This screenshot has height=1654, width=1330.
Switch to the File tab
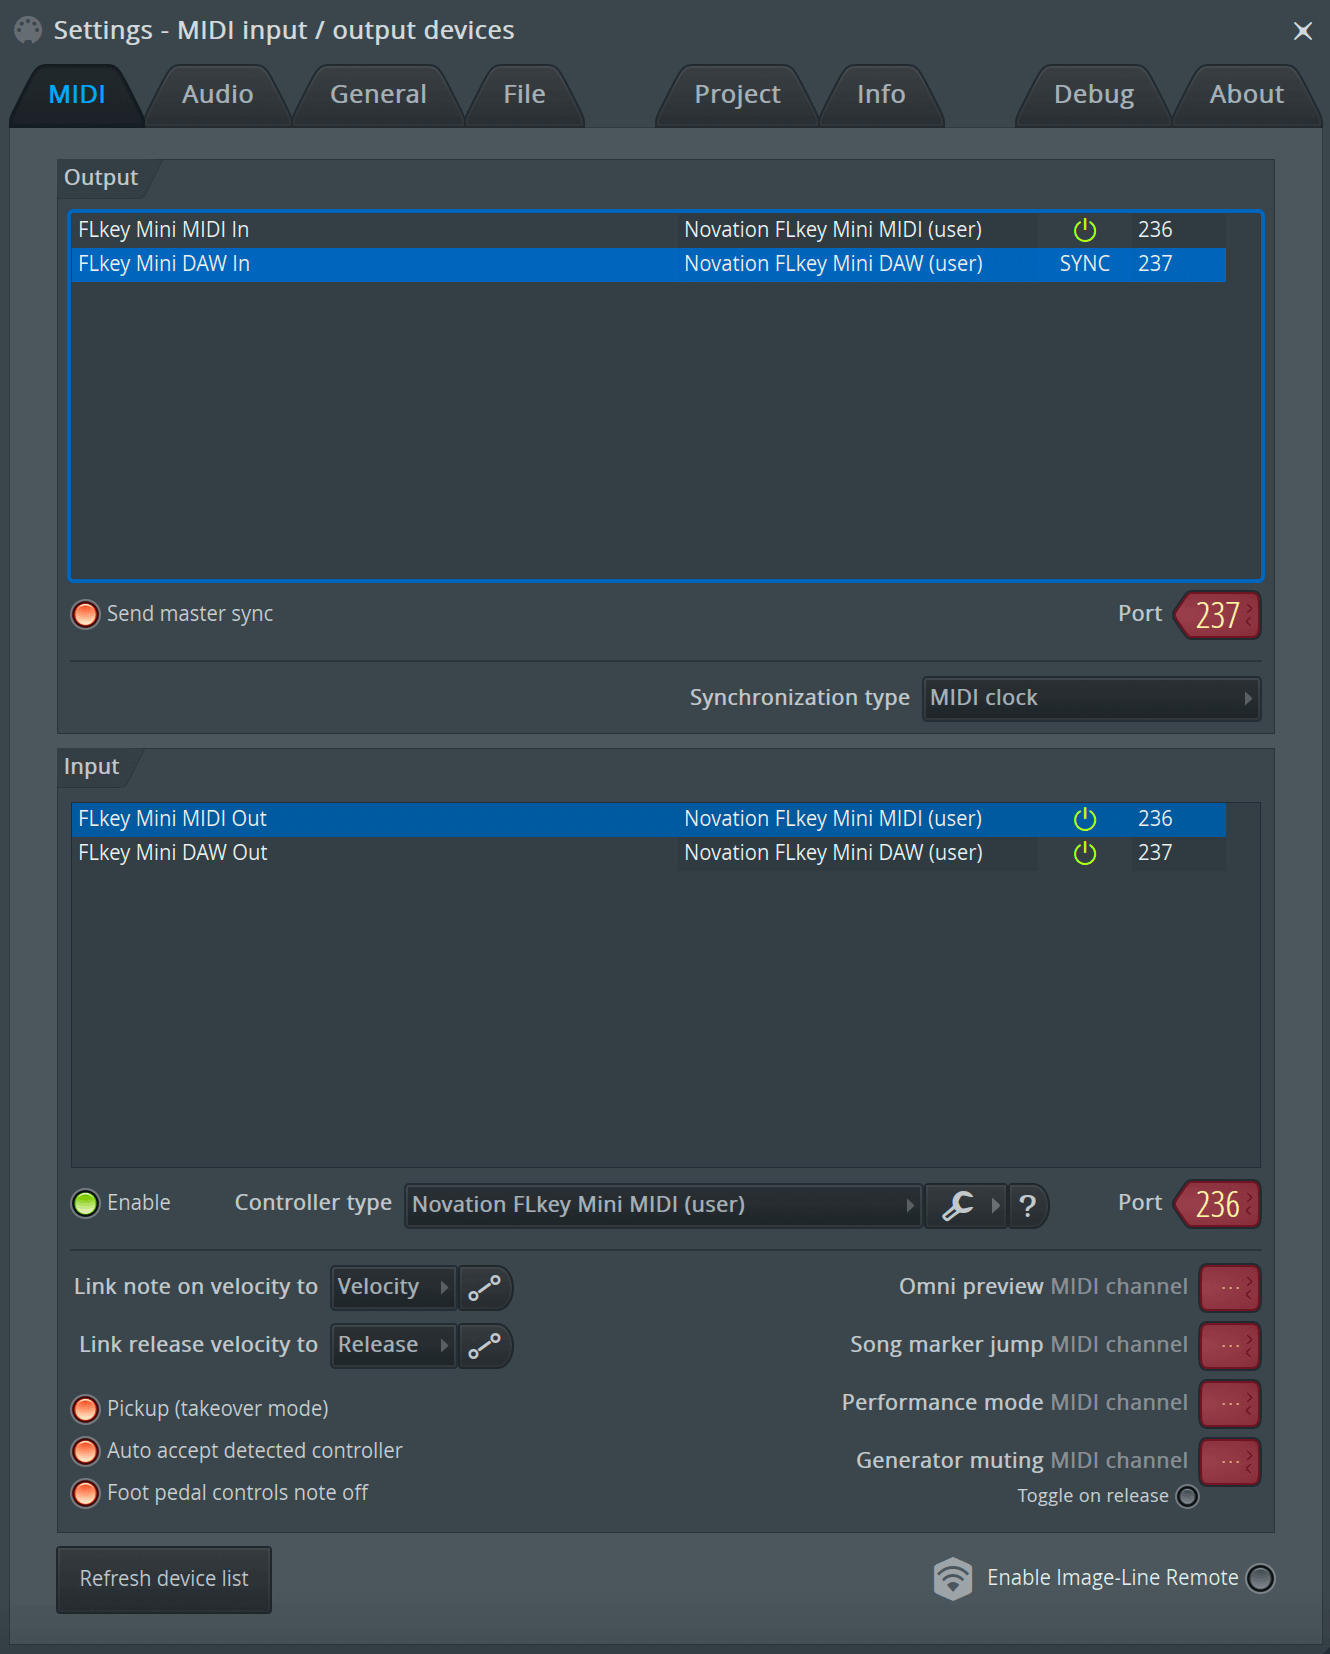pos(524,95)
